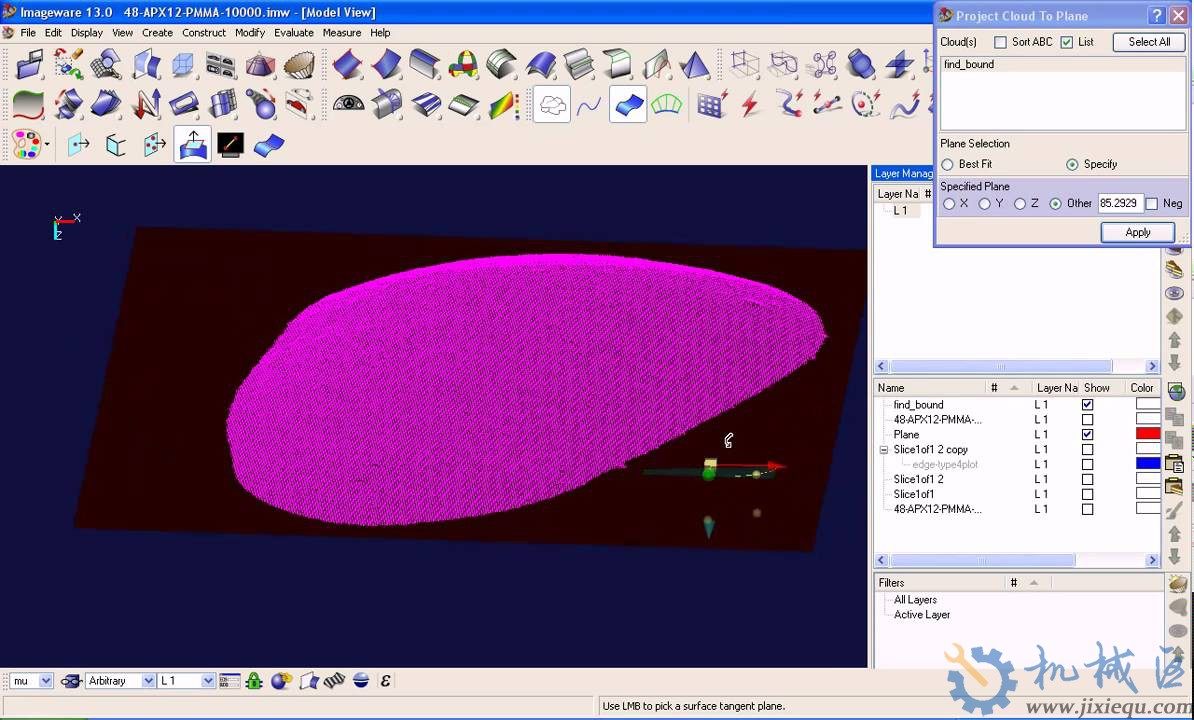The height and width of the screenshot is (720, 1194).
Task: Open the Evaluate menu
Action: tap(293, 32)
